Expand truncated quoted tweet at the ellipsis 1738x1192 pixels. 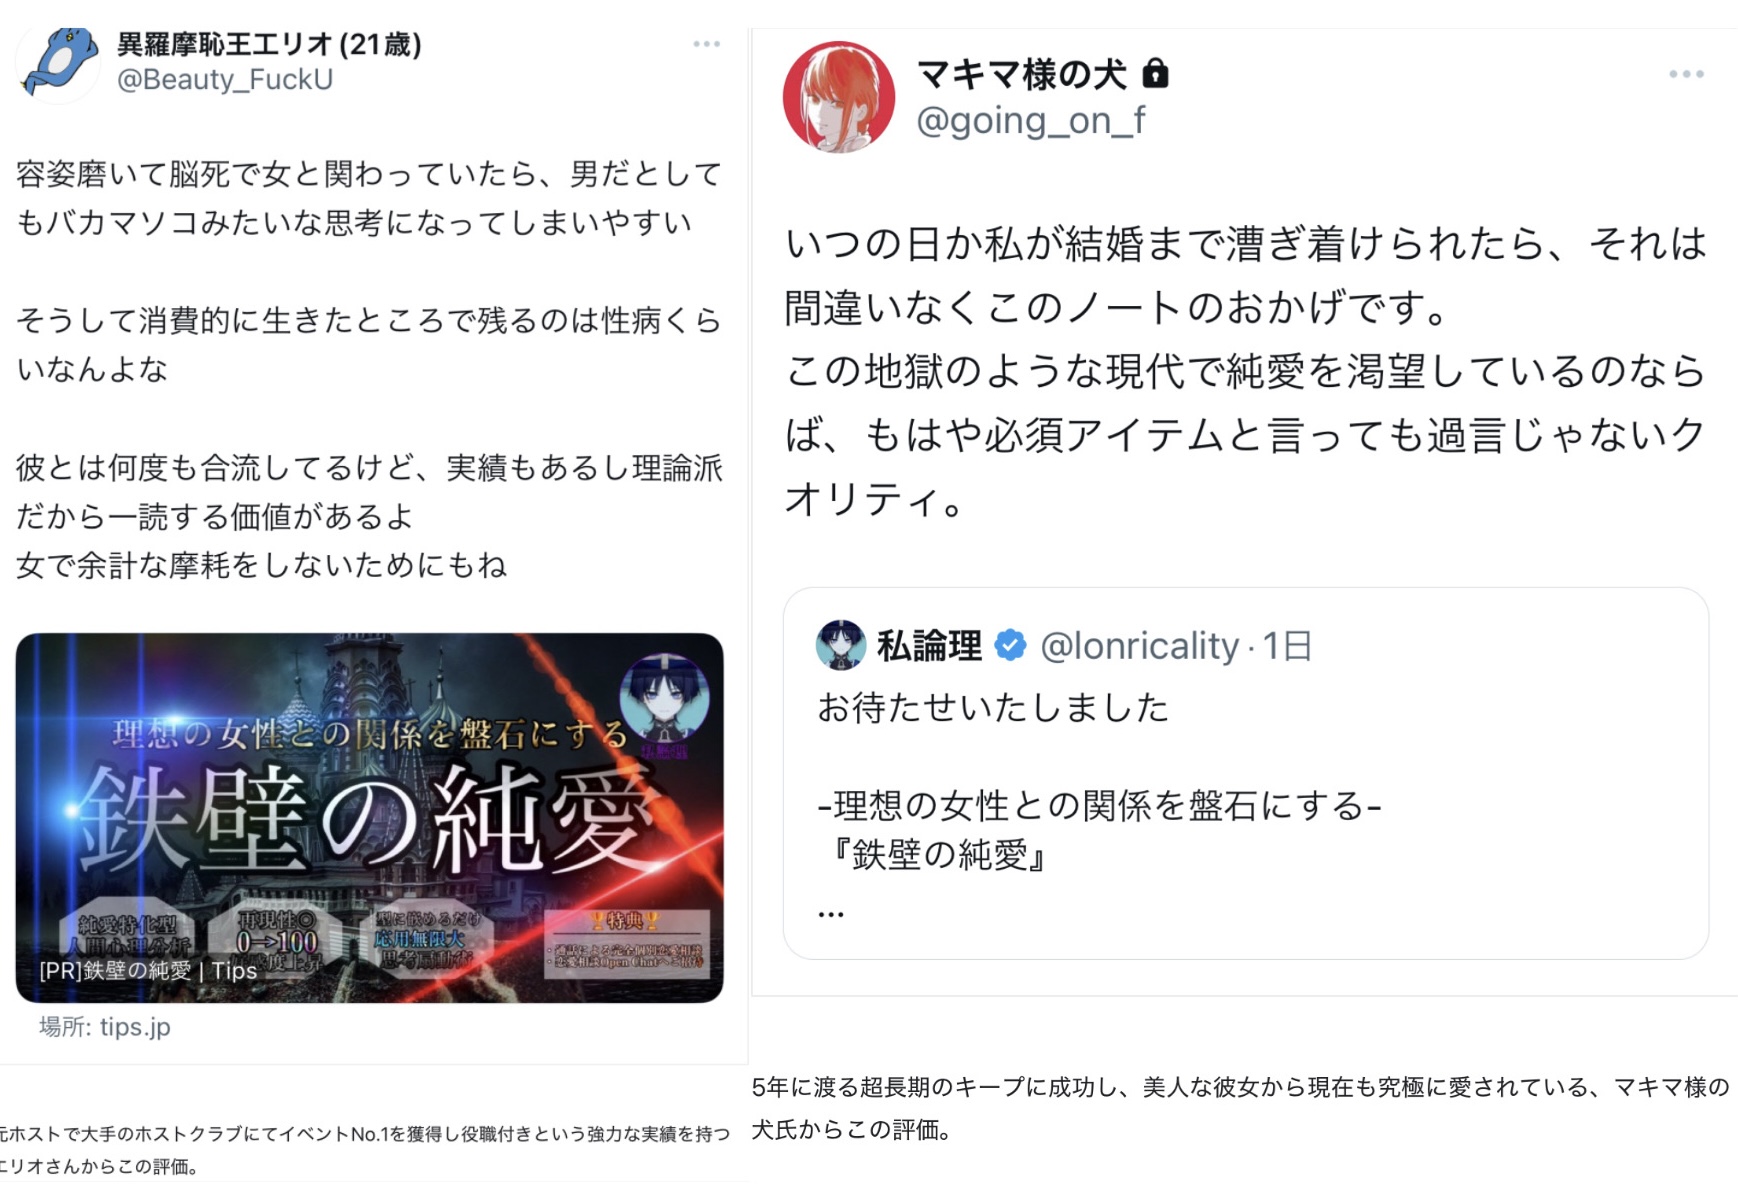831,912
